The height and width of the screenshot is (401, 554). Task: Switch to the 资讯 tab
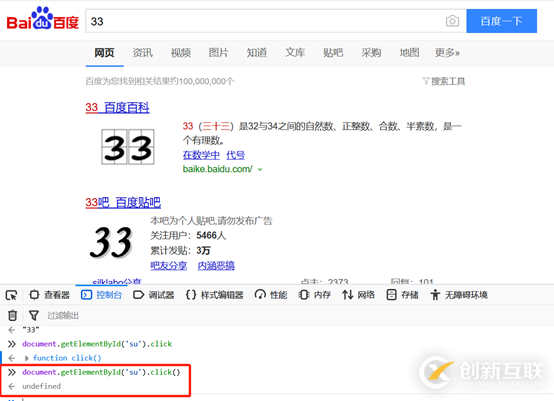click(x=142, y=53)
